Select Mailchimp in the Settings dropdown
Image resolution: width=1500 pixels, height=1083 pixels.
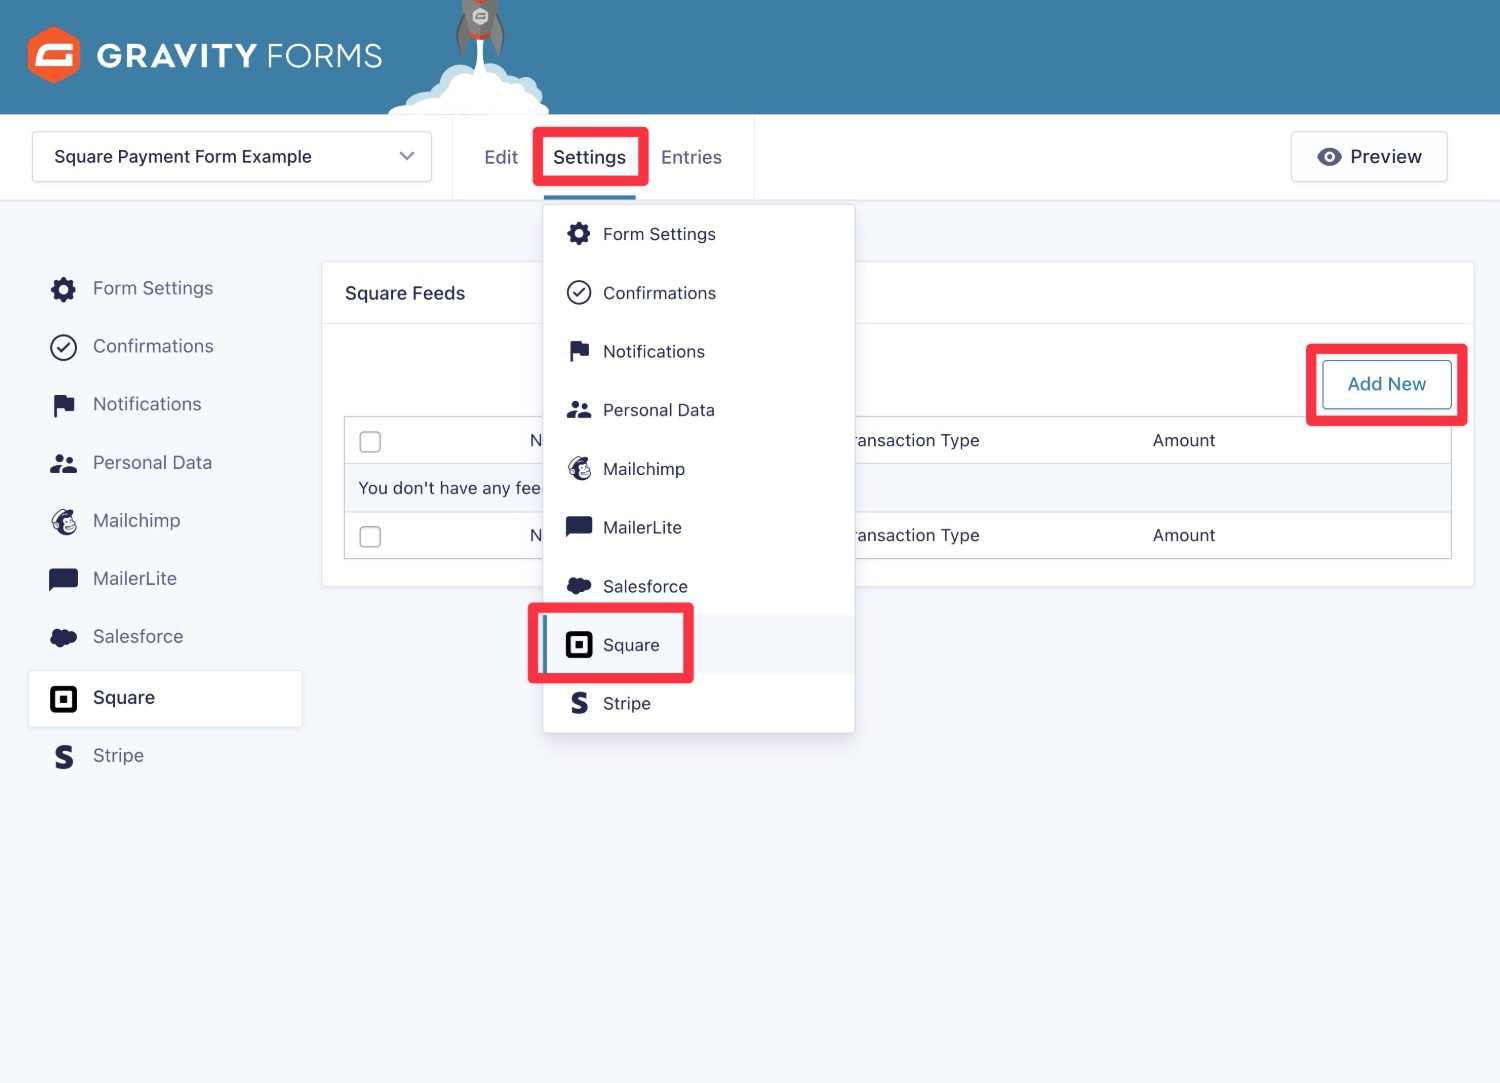coord(698,469)
